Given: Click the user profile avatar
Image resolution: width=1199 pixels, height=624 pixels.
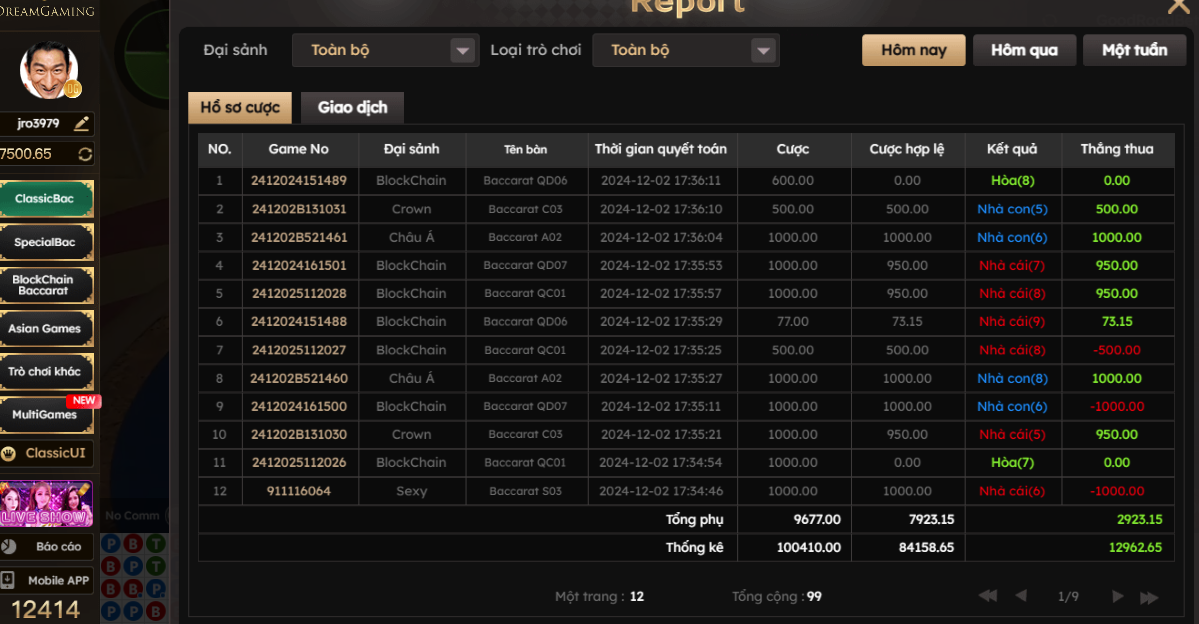Looking at the screenshot, I should [49, 70].
